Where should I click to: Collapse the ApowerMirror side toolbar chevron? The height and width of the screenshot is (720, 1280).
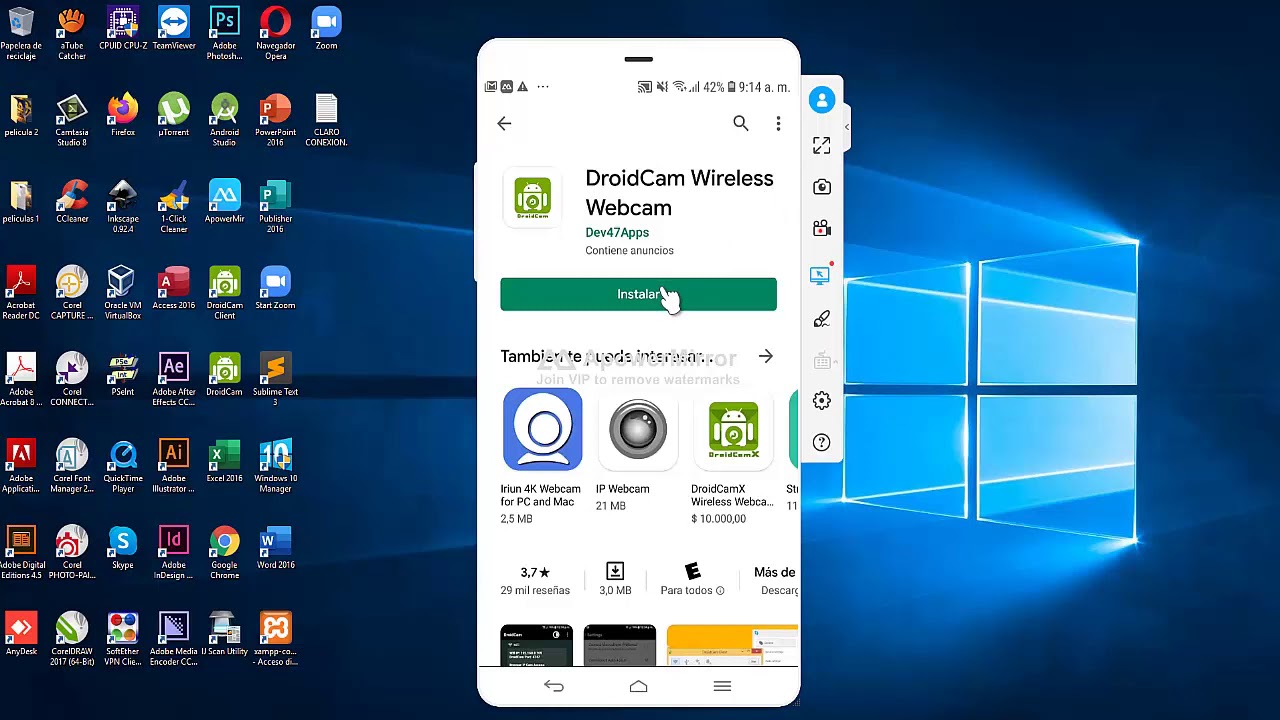847,127
